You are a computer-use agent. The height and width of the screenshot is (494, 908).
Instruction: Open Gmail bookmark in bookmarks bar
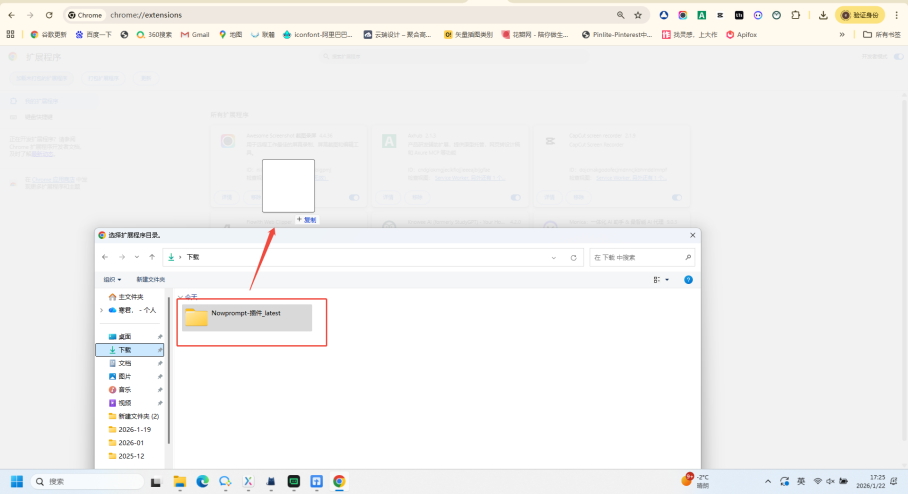pos(194,34)
